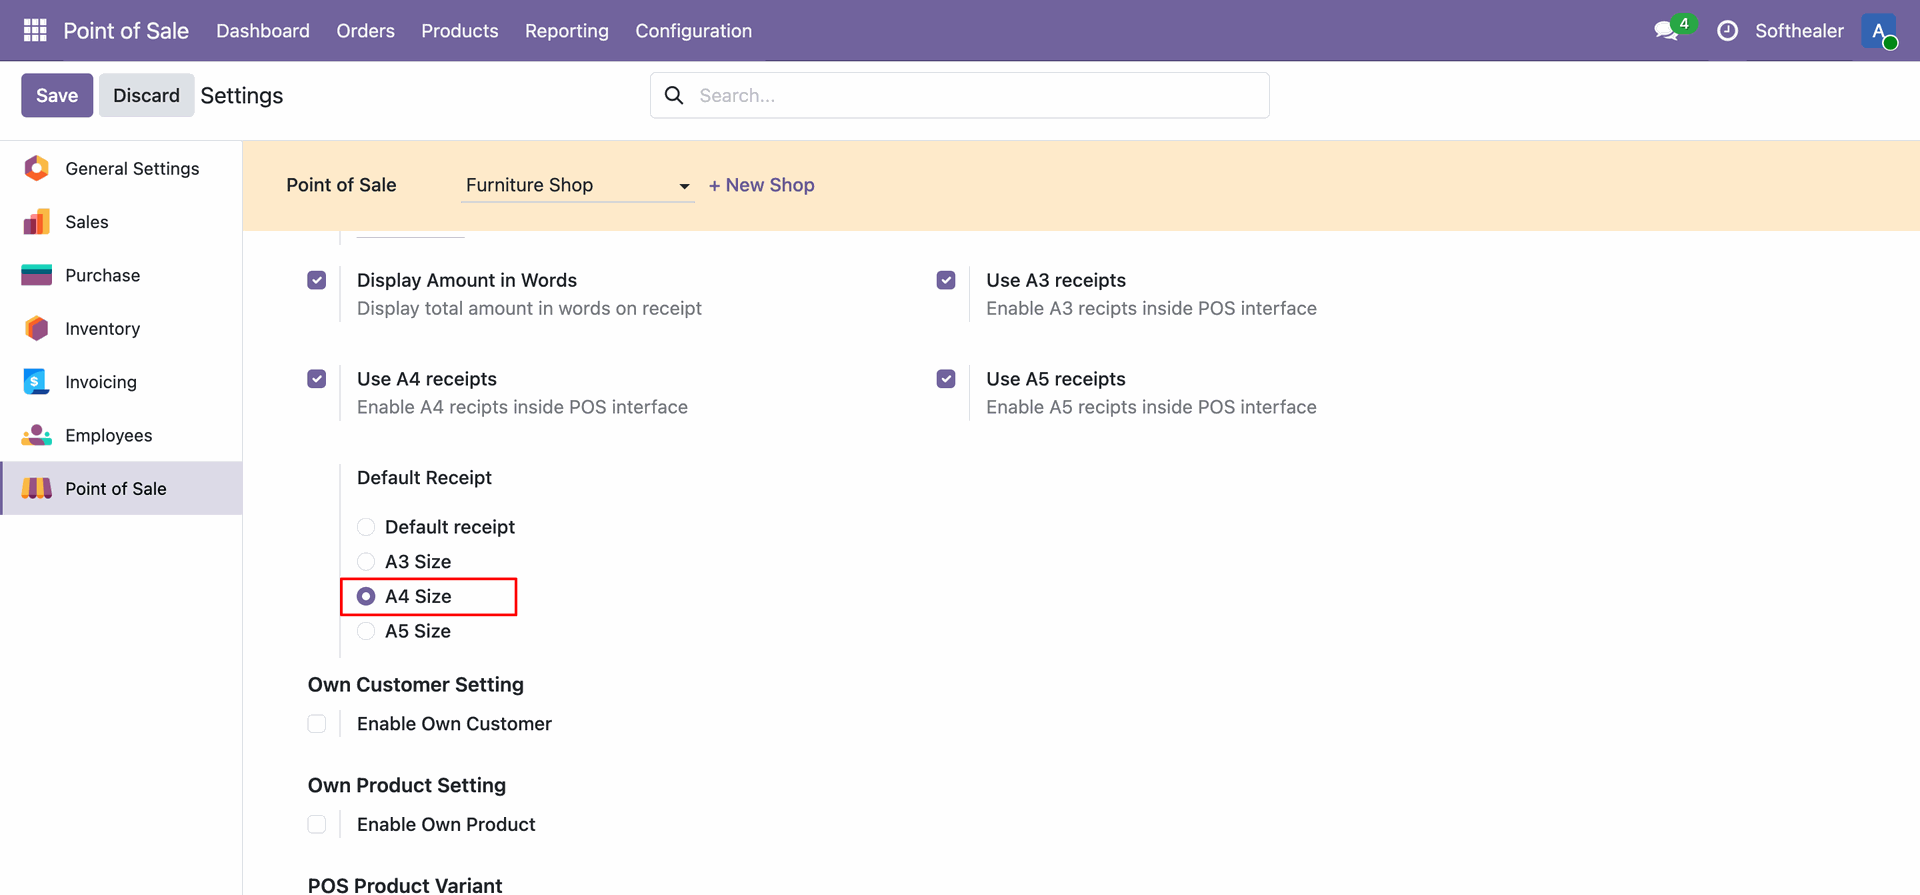This screenshot has height=895, width=1920.
Task: Uncheck Display Amount in Words
Action: (317, 280)
